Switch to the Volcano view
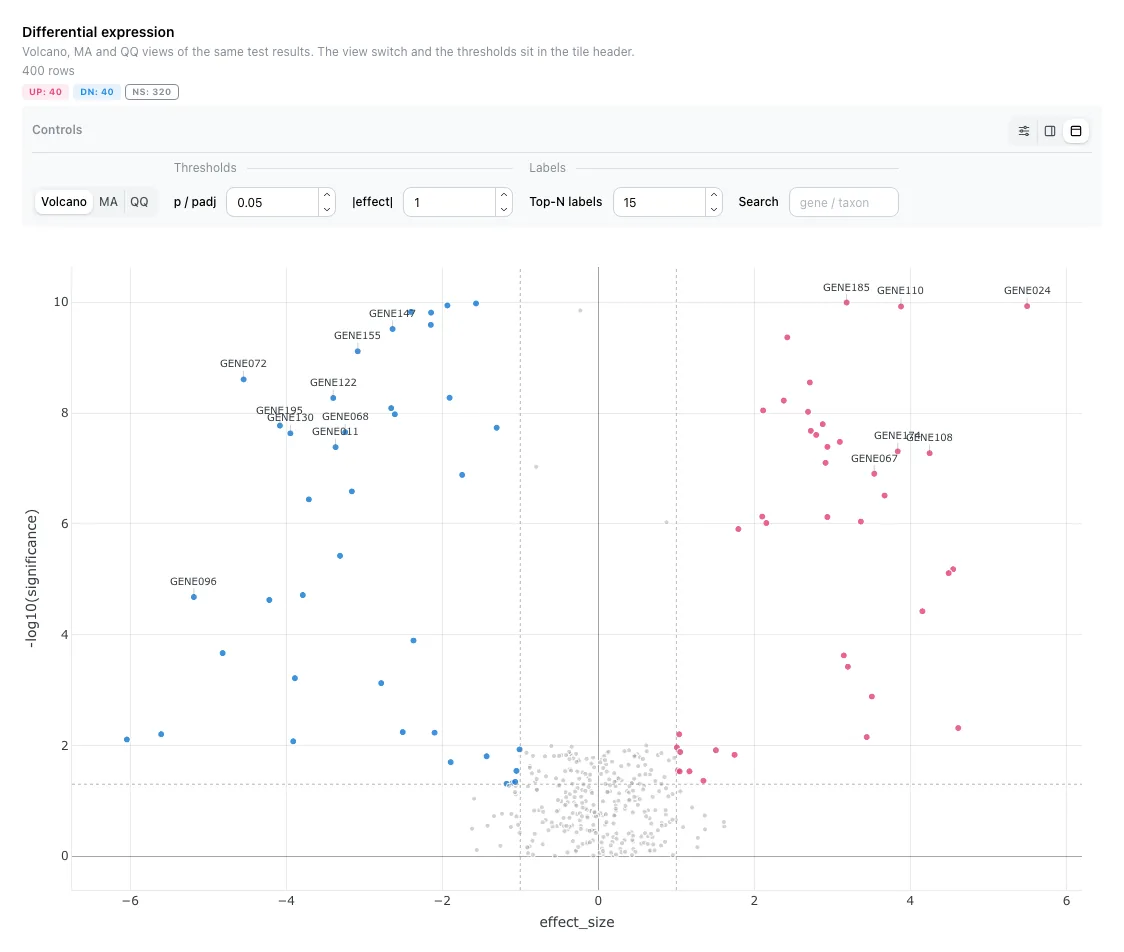The height and width of the screenshot is (952, 1124). click(64, 201)
